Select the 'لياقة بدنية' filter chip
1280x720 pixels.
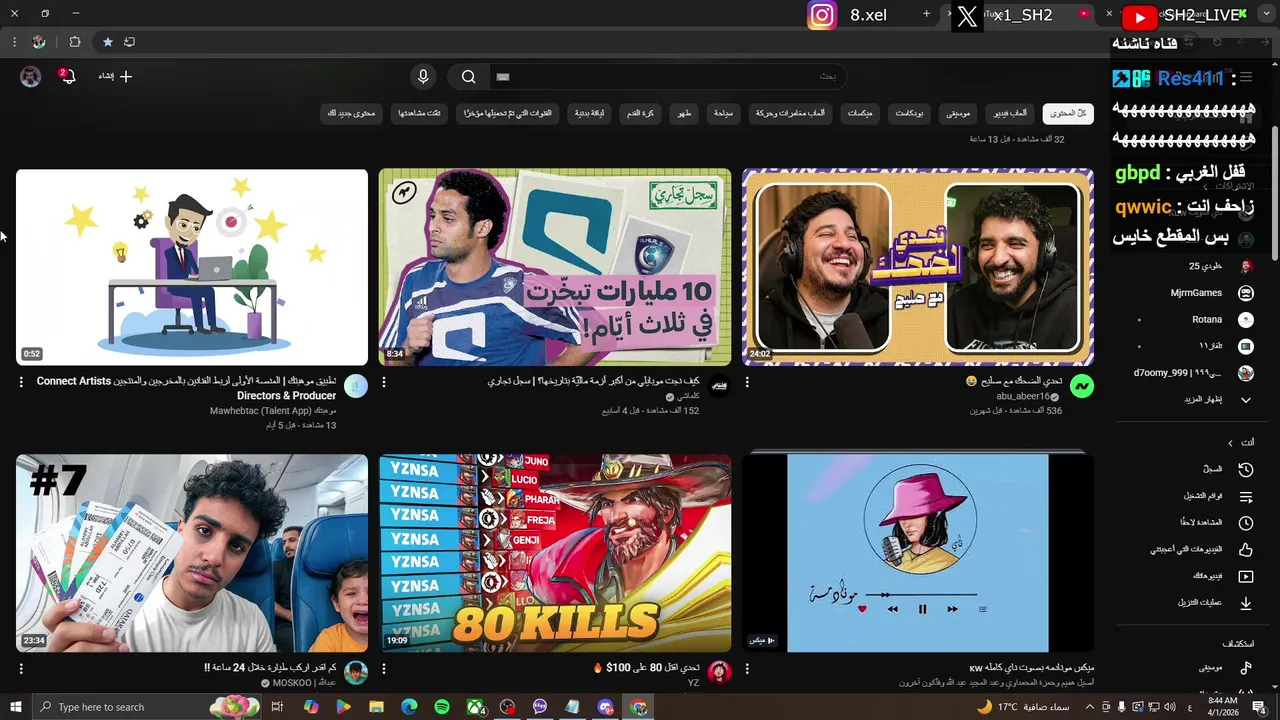[x=589, y=114]
